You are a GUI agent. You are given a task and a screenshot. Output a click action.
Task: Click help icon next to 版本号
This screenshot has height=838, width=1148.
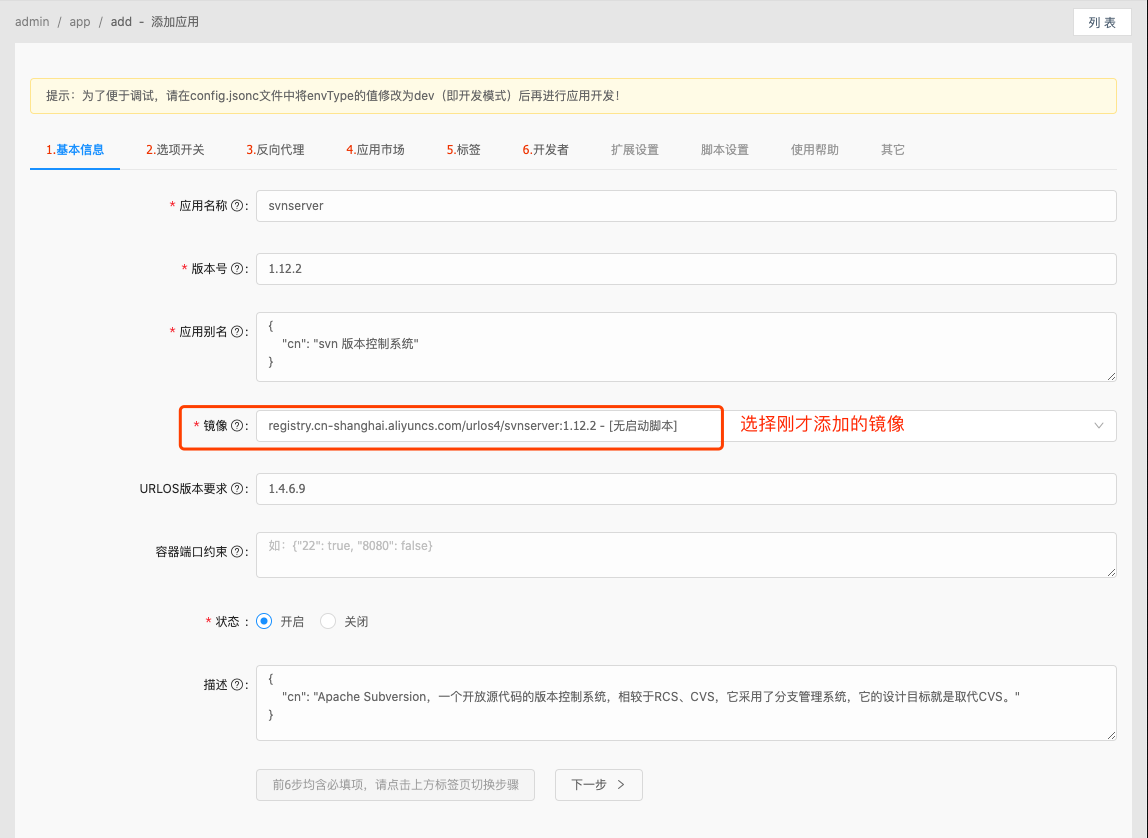click(237, 269)
